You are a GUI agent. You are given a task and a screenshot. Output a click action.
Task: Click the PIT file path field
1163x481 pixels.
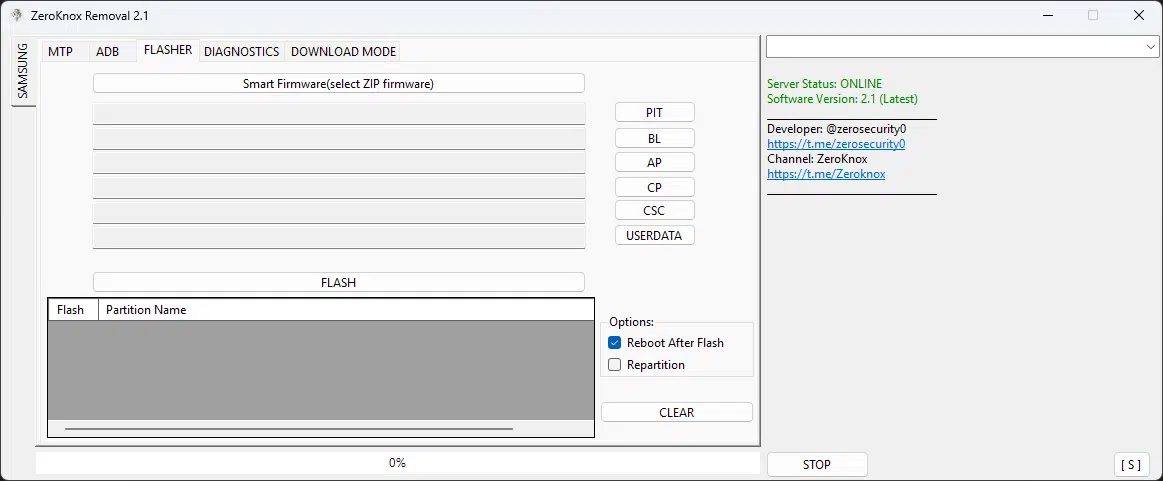339,113
